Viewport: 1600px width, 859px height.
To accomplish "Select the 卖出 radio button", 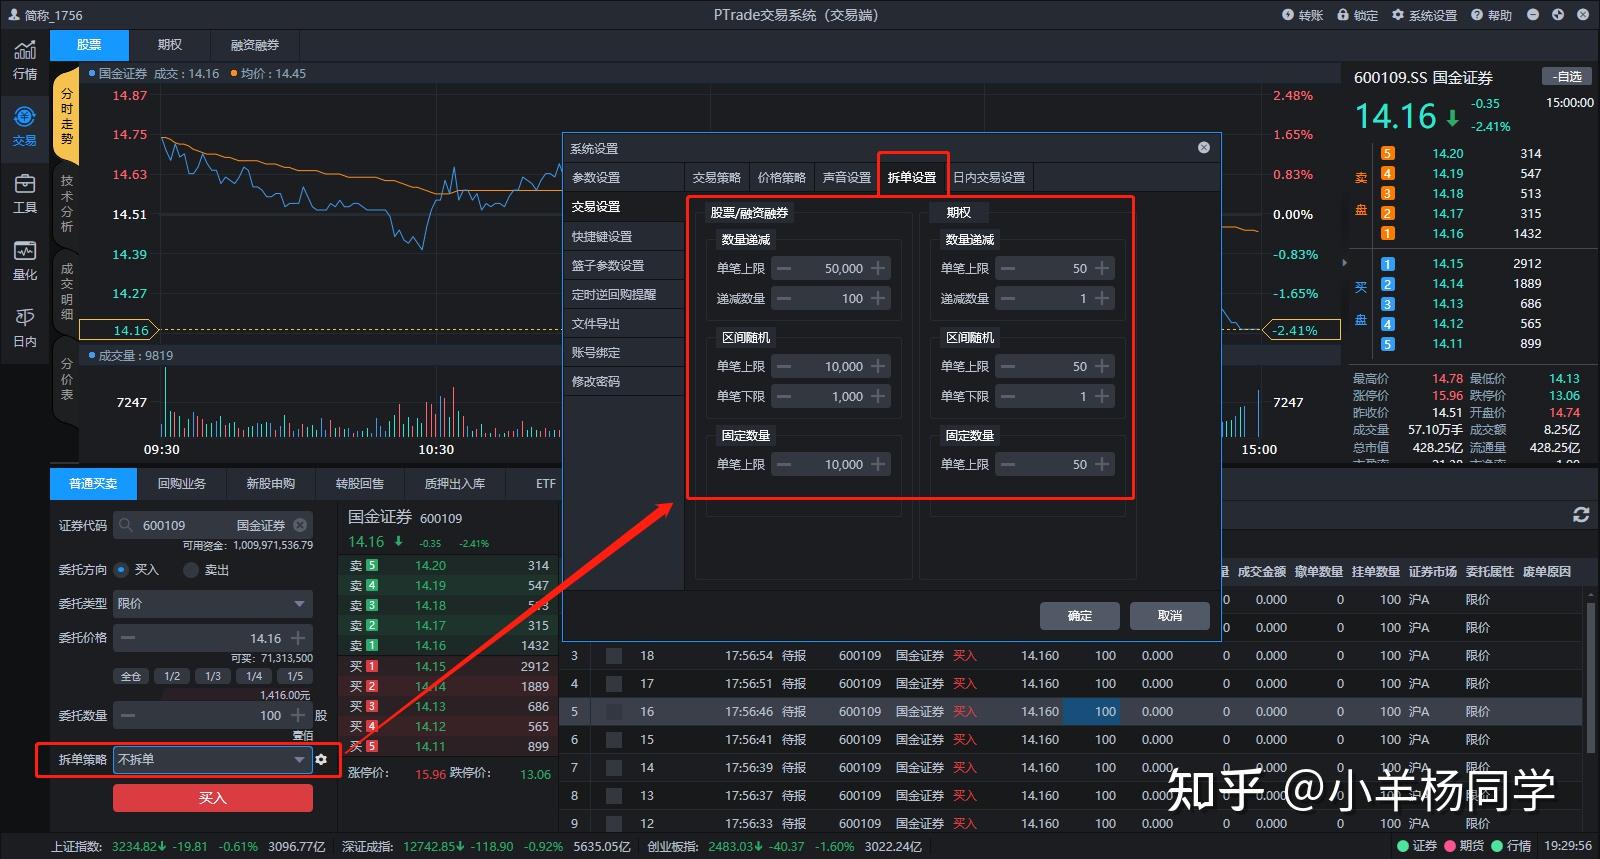I will coord(191,569).
